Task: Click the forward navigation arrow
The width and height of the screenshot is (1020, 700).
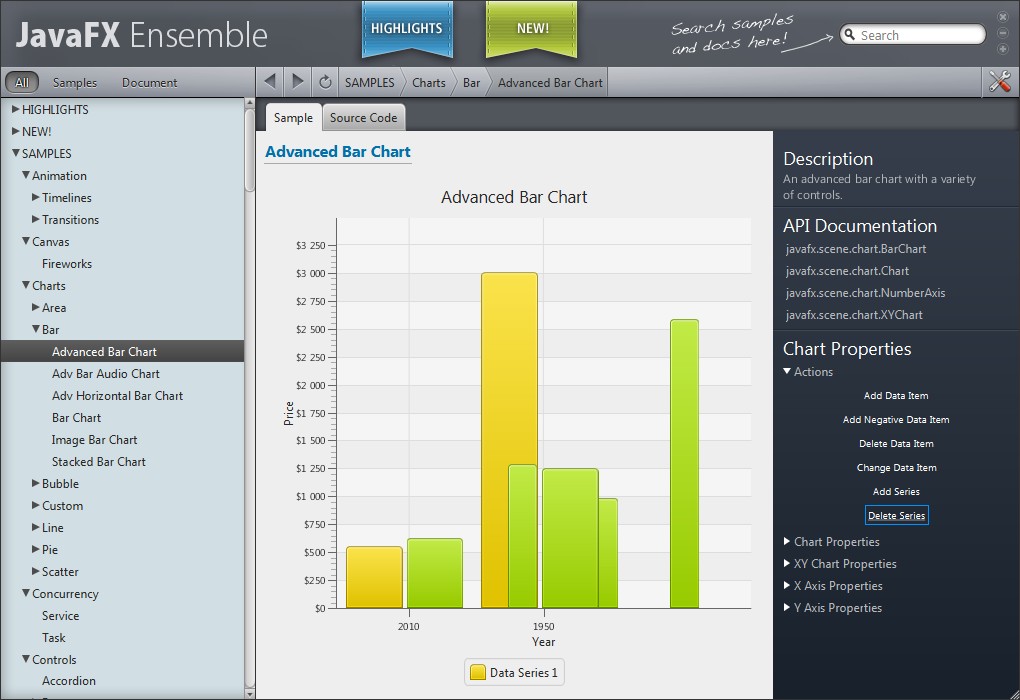Action: pos(298,82)
